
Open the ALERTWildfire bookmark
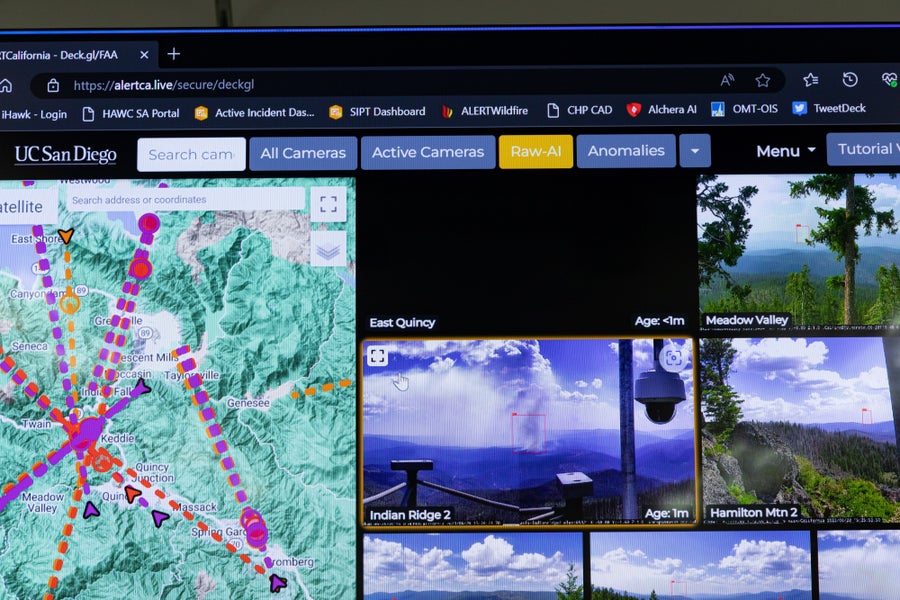pyautogui.click(x=494, y=111)
